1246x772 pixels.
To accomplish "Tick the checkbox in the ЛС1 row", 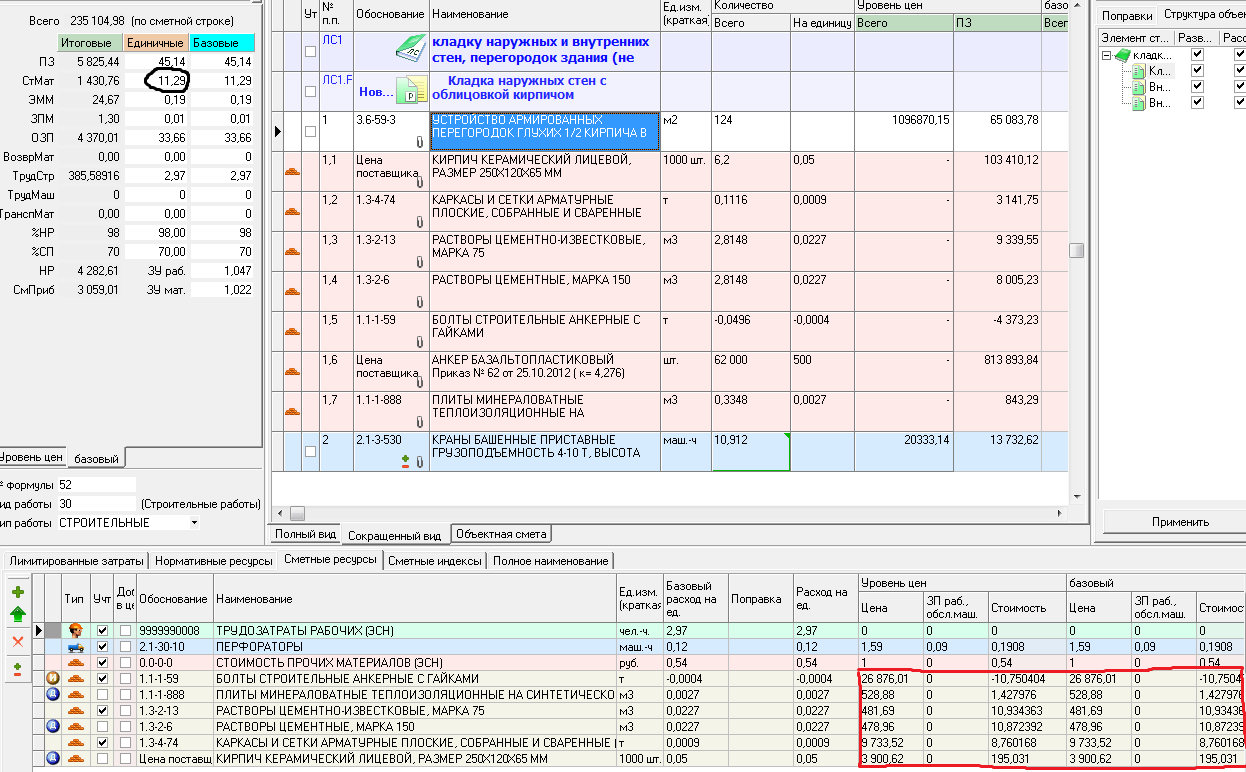I will coord(310,51).
